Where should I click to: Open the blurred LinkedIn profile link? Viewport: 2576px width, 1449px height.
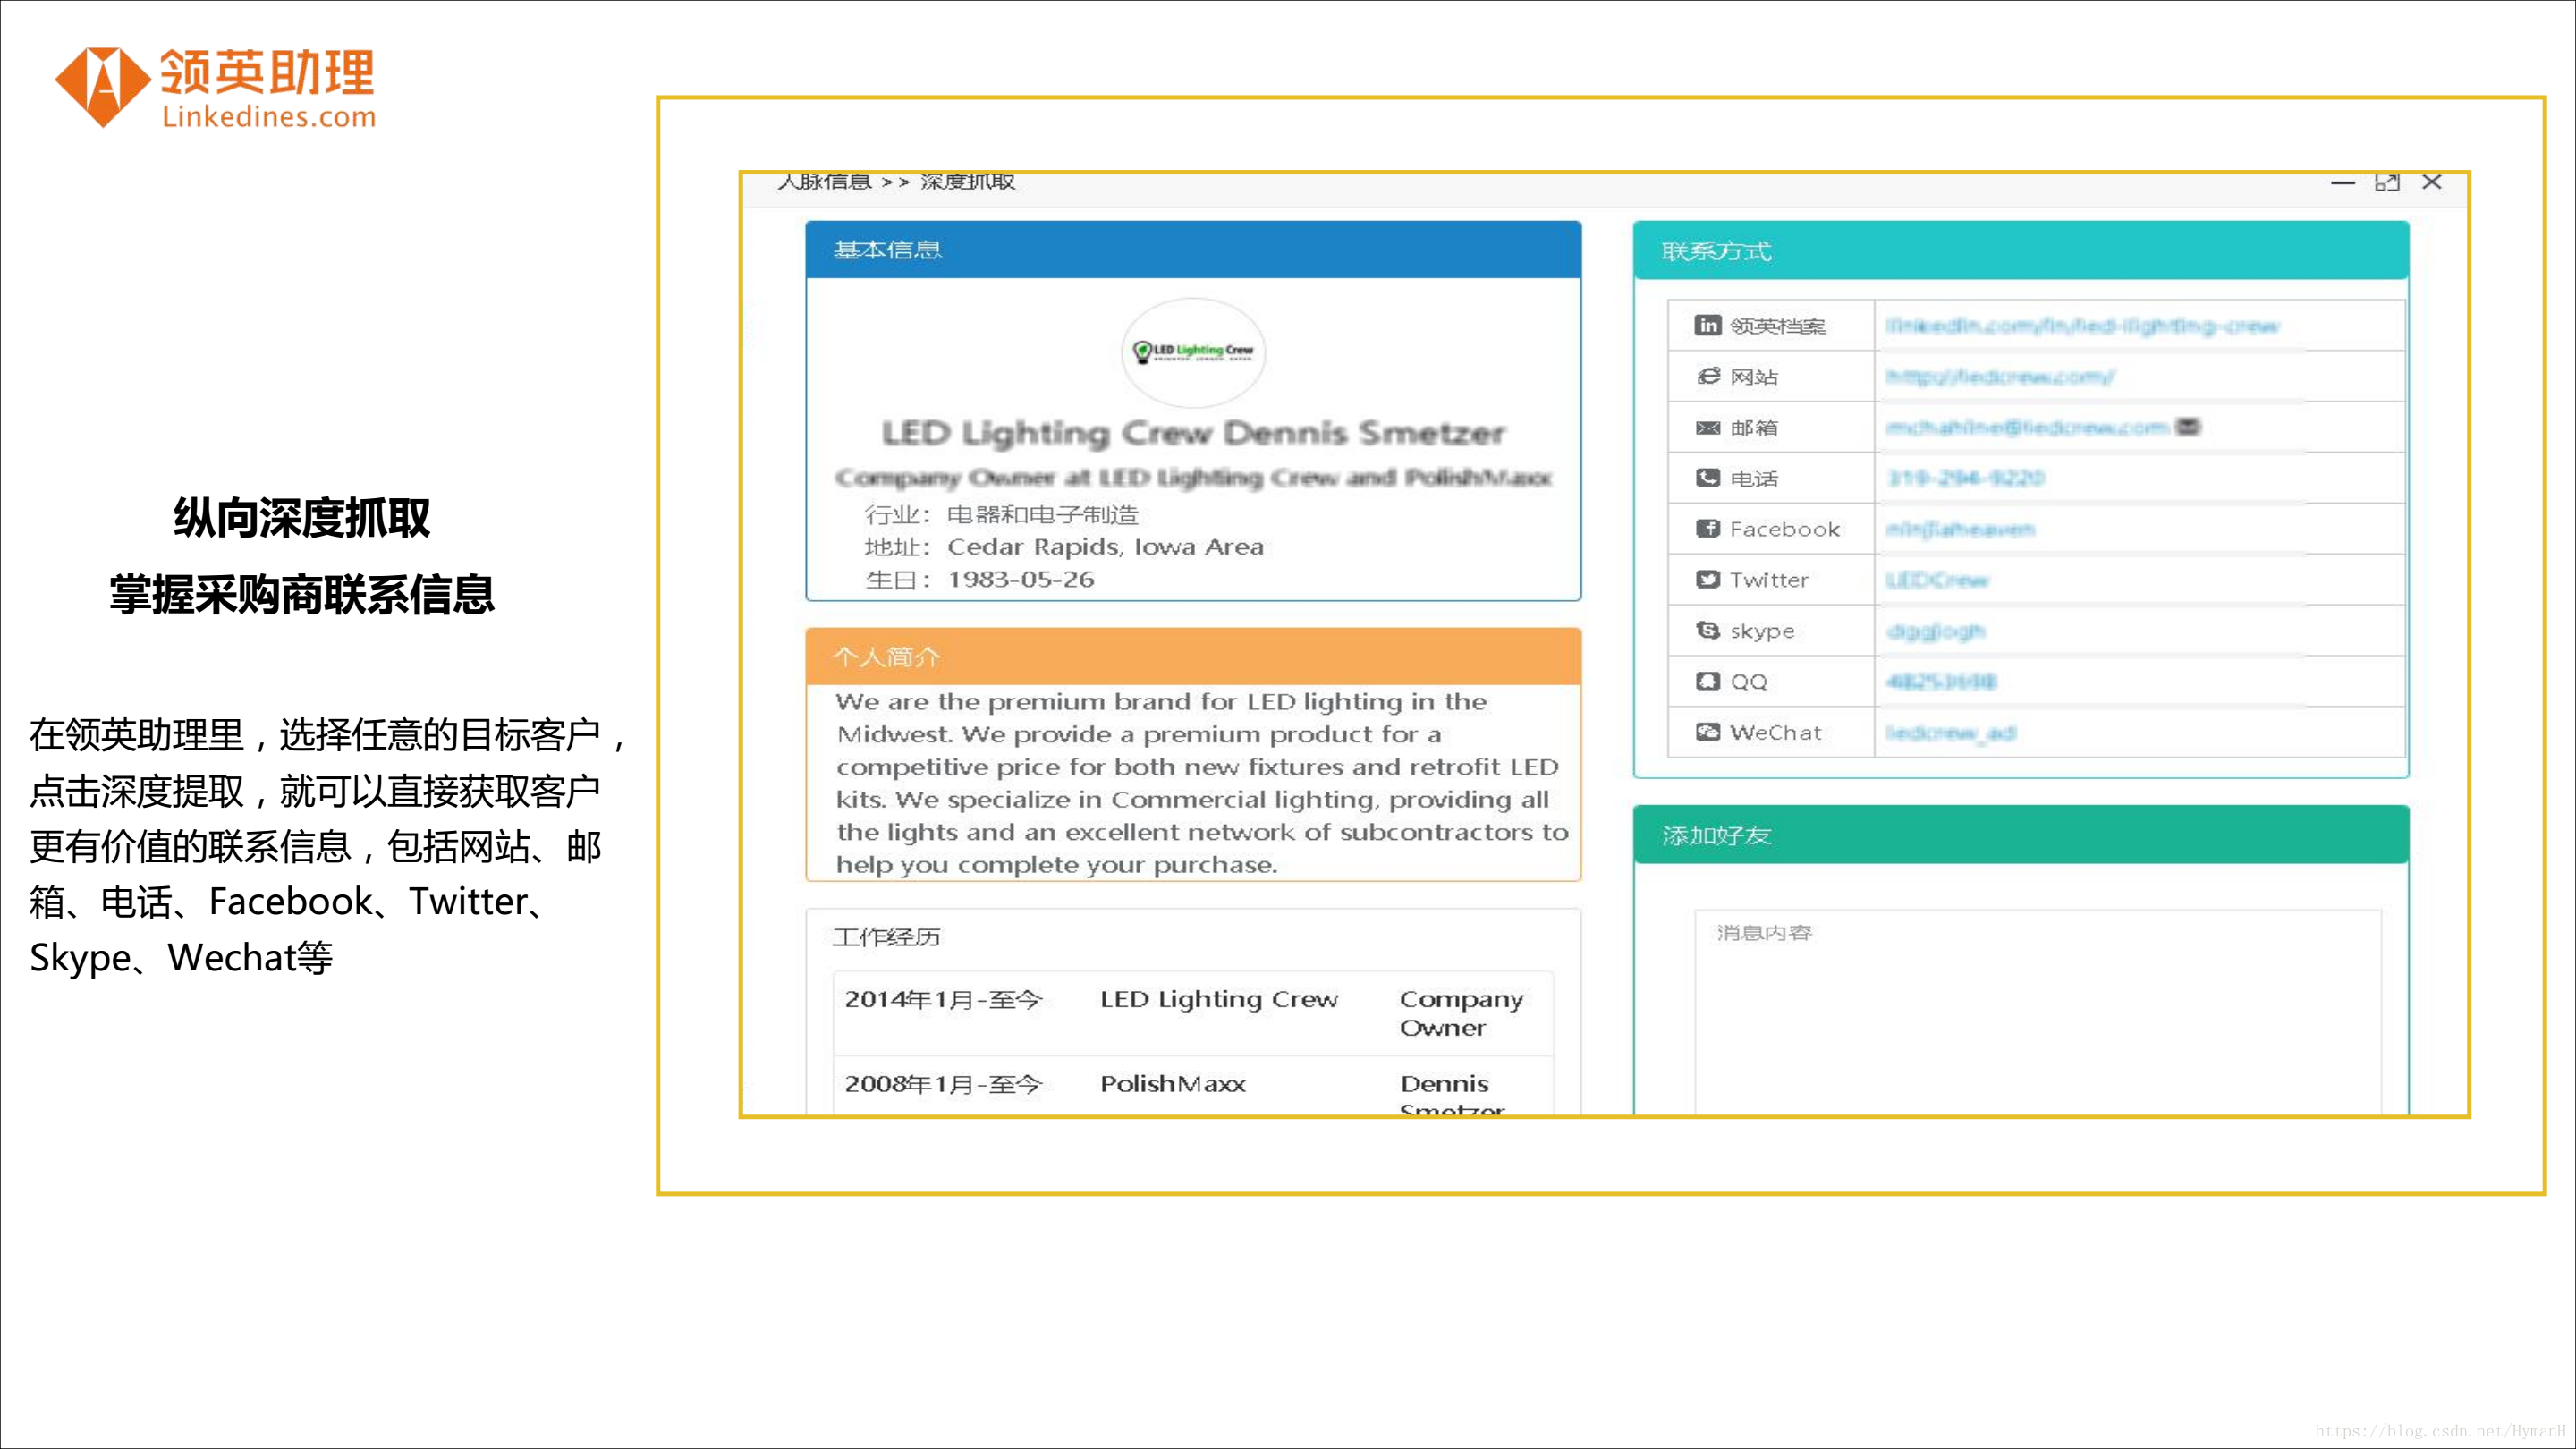pos(2082,326)
